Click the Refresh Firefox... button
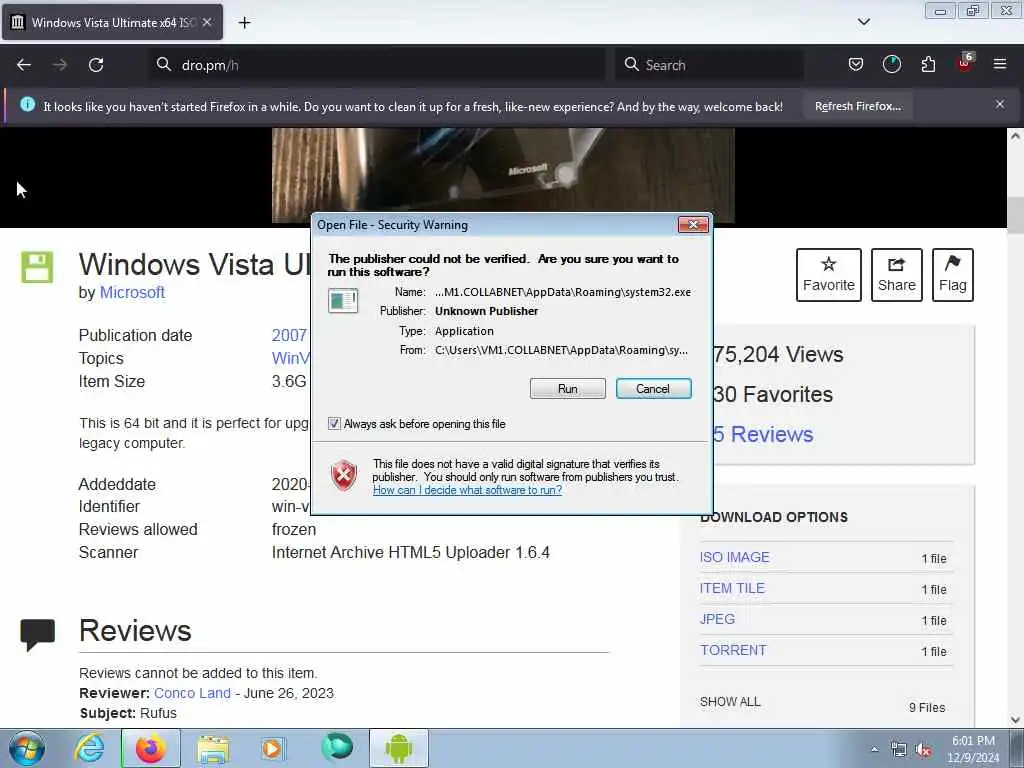The height and width of the screenshot is (768, 1024). tap(857, 106)
